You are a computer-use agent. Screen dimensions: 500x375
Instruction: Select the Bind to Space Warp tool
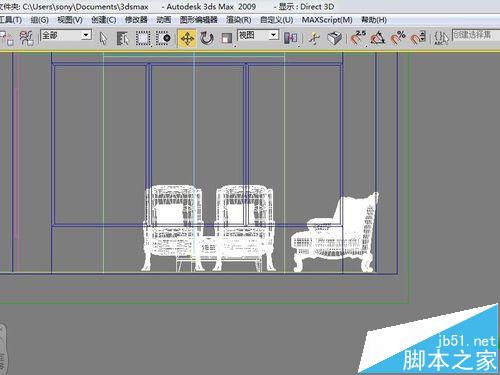pyautogui.click(x=27, y=38)
